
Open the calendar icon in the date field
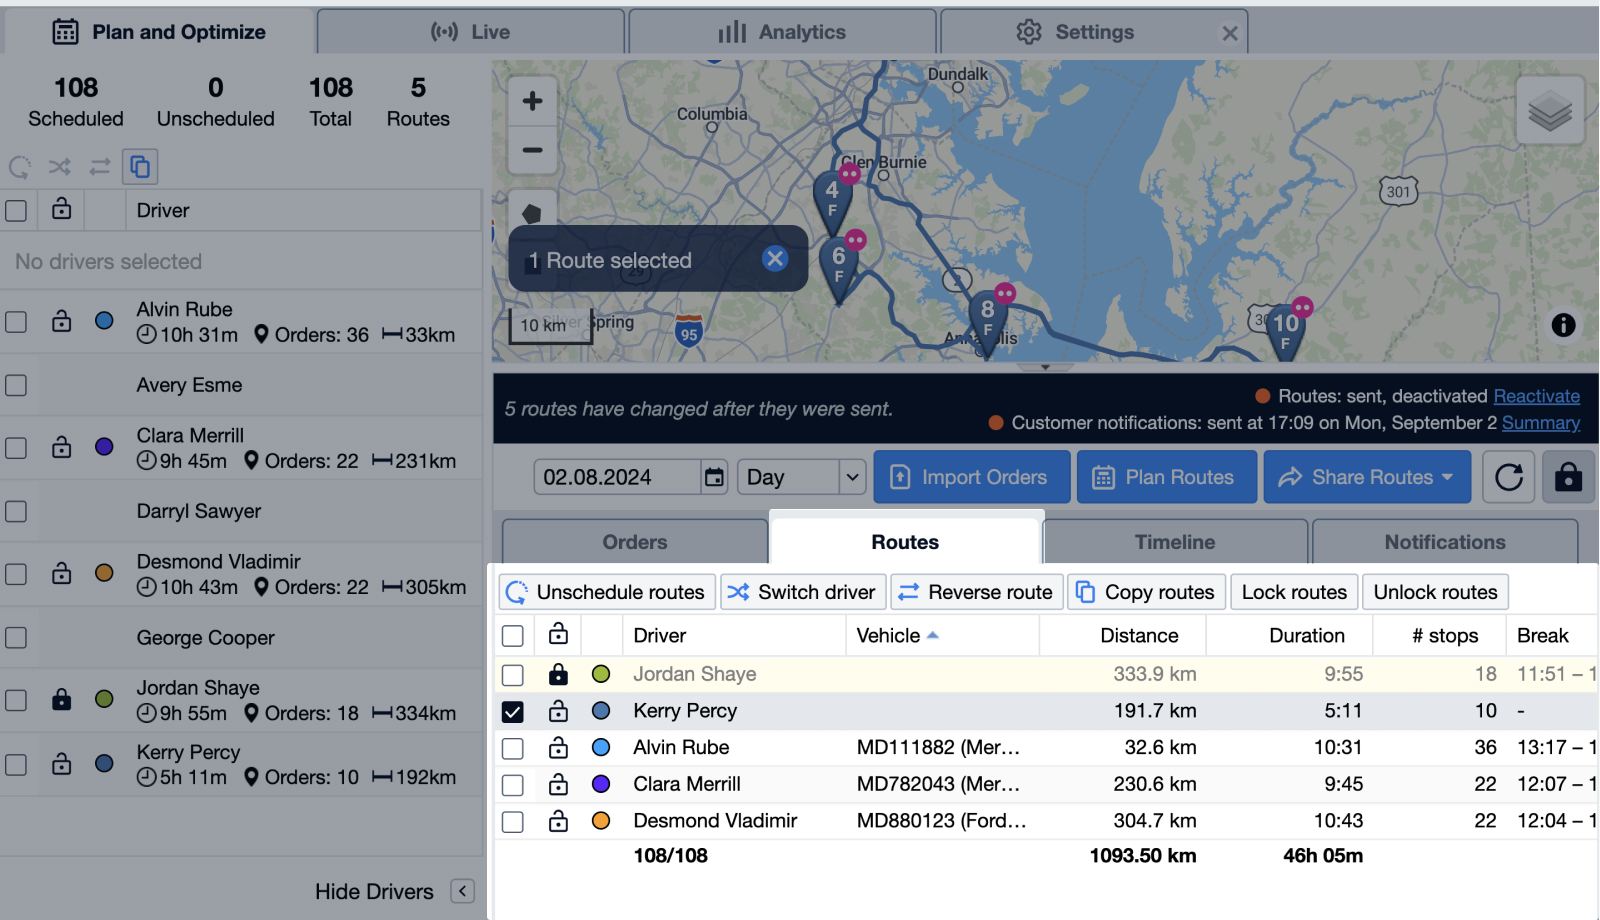714,477
